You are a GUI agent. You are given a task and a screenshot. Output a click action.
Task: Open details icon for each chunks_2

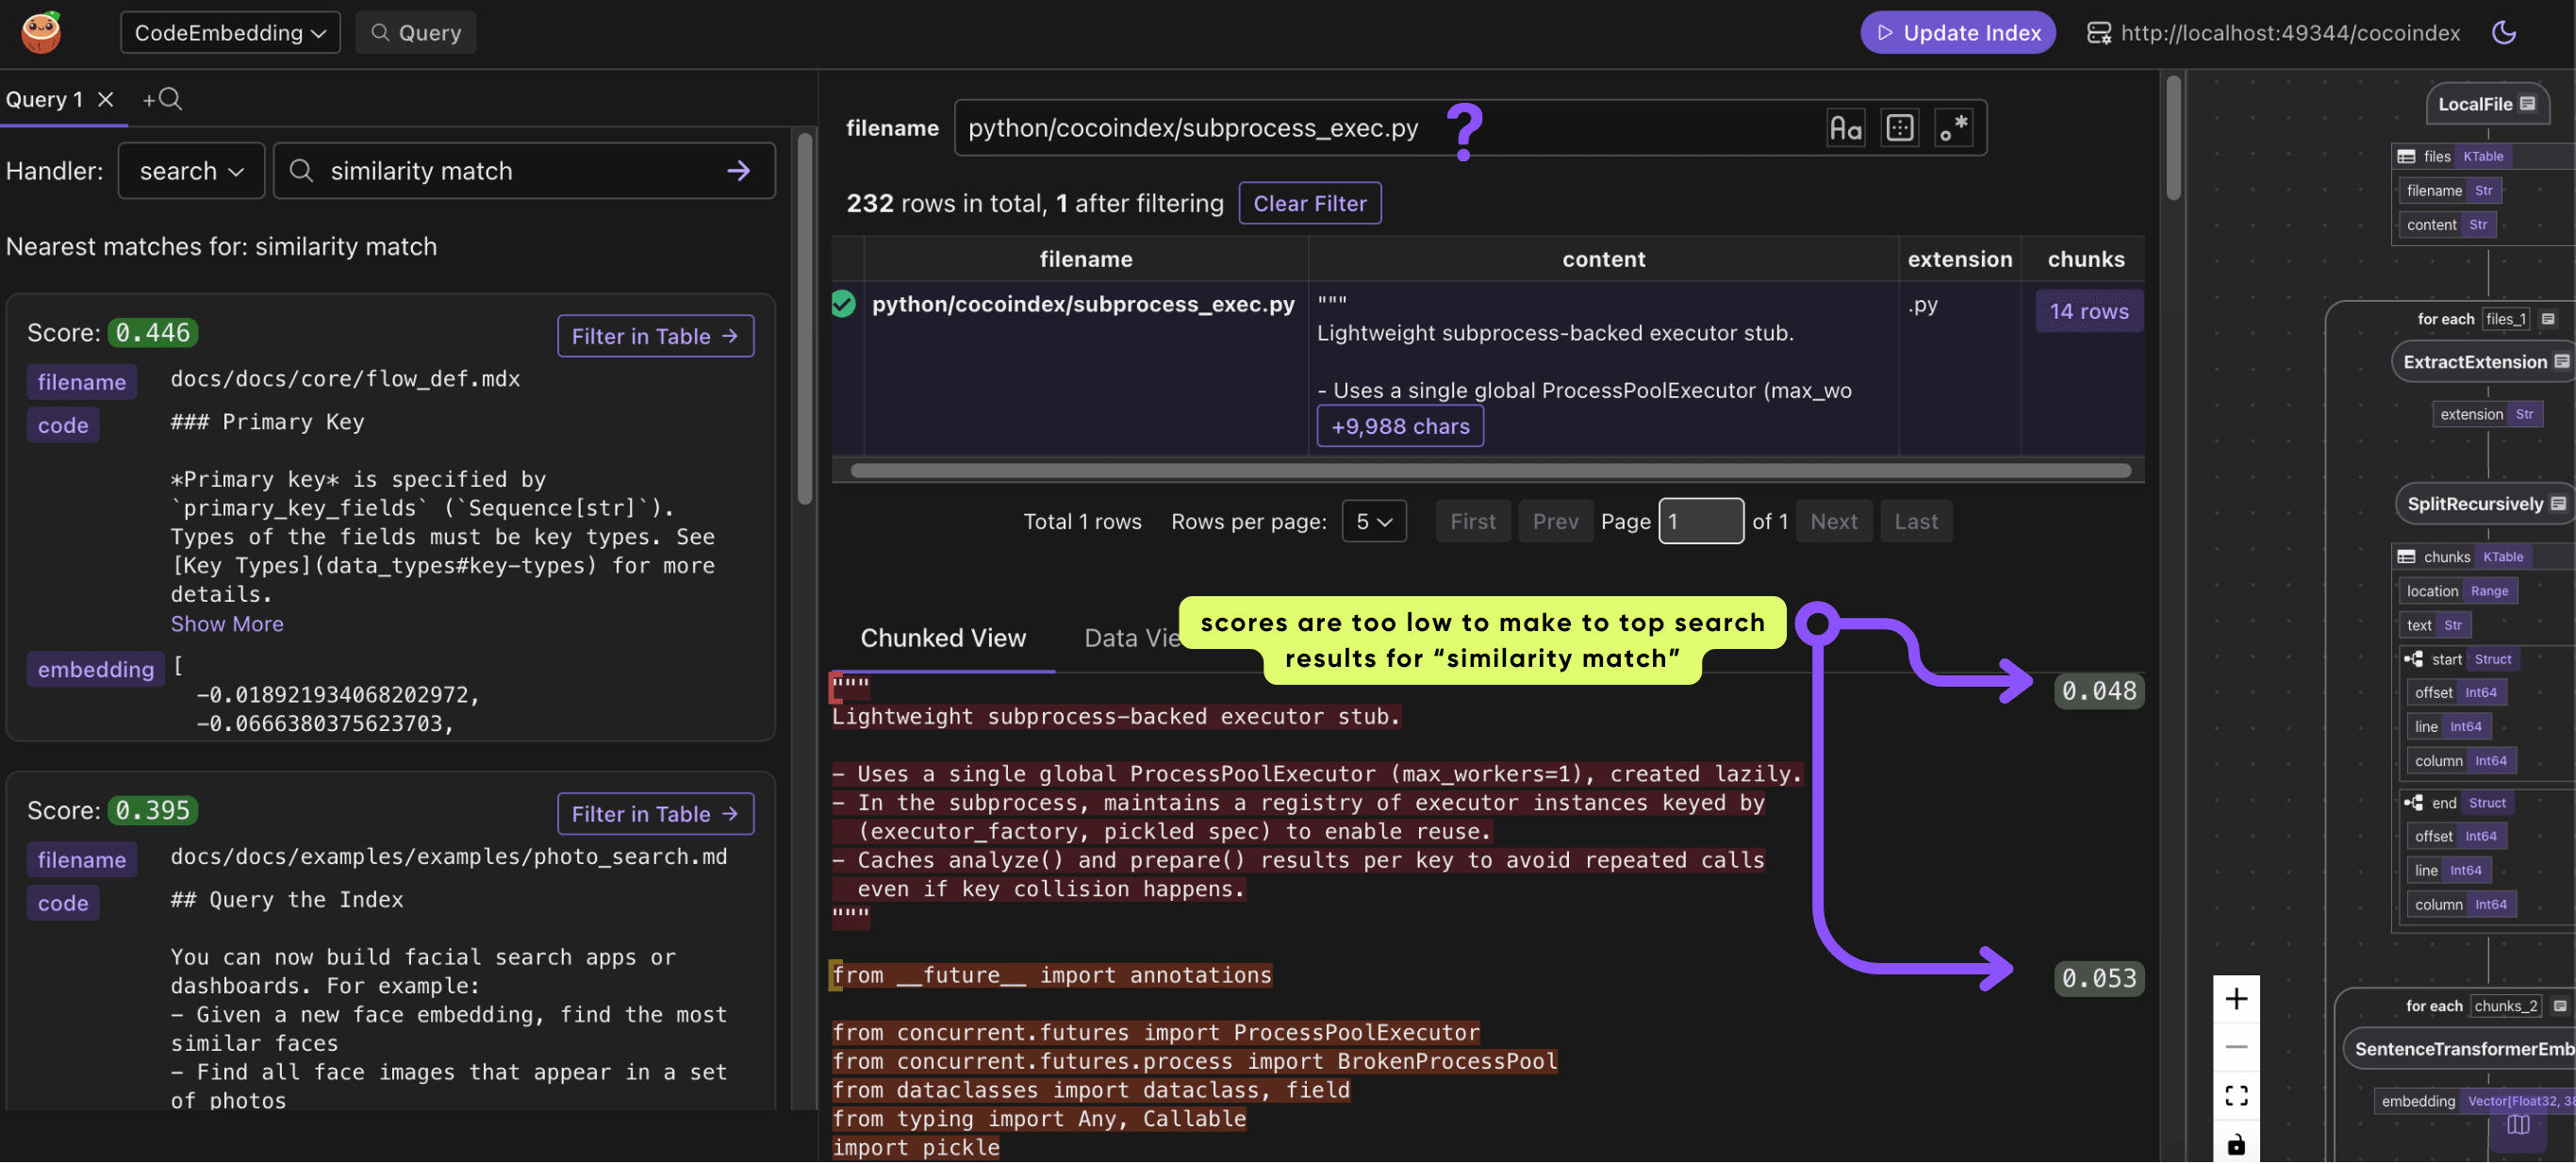click(2559, 1006)
